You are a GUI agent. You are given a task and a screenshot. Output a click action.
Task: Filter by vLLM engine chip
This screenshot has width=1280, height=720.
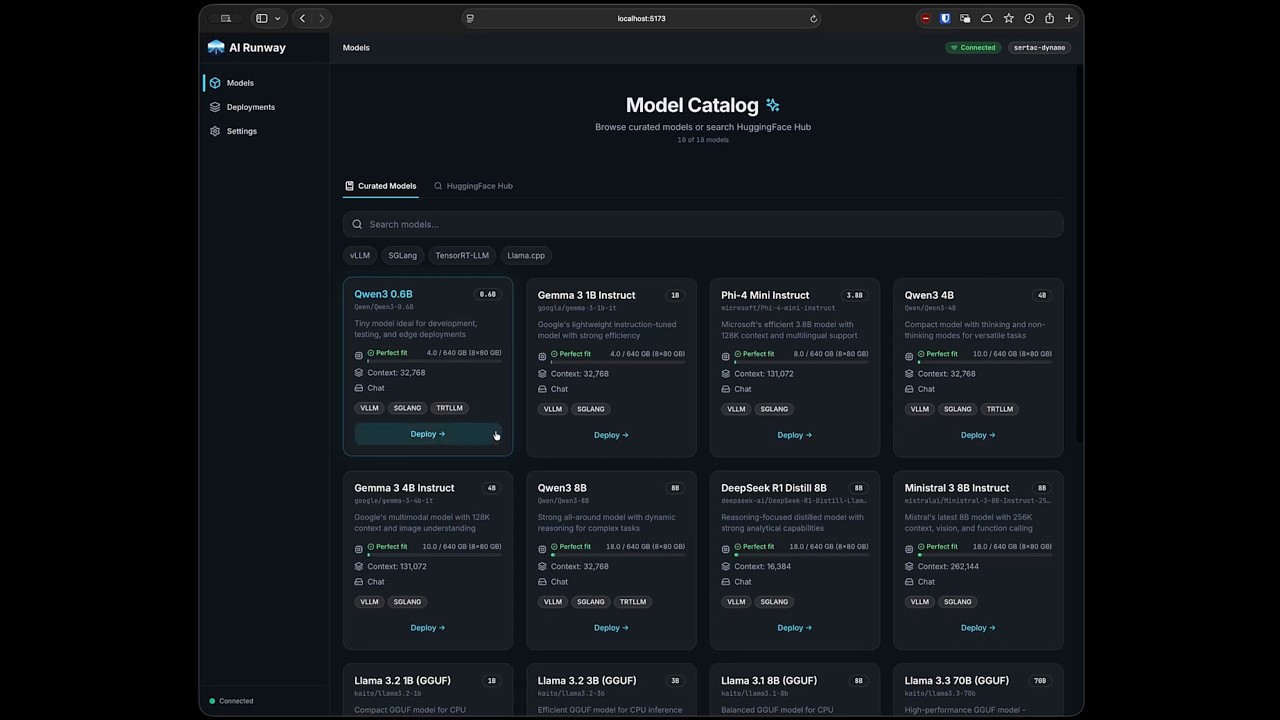click(x=360, y=255)
